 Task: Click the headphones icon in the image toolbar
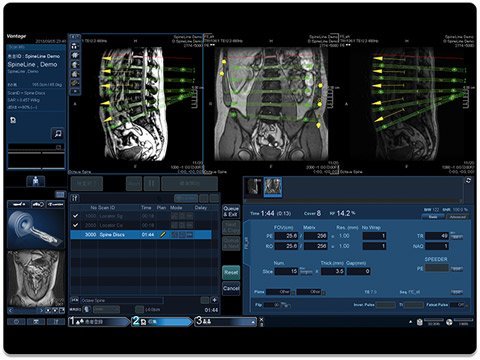click(75, 46)
